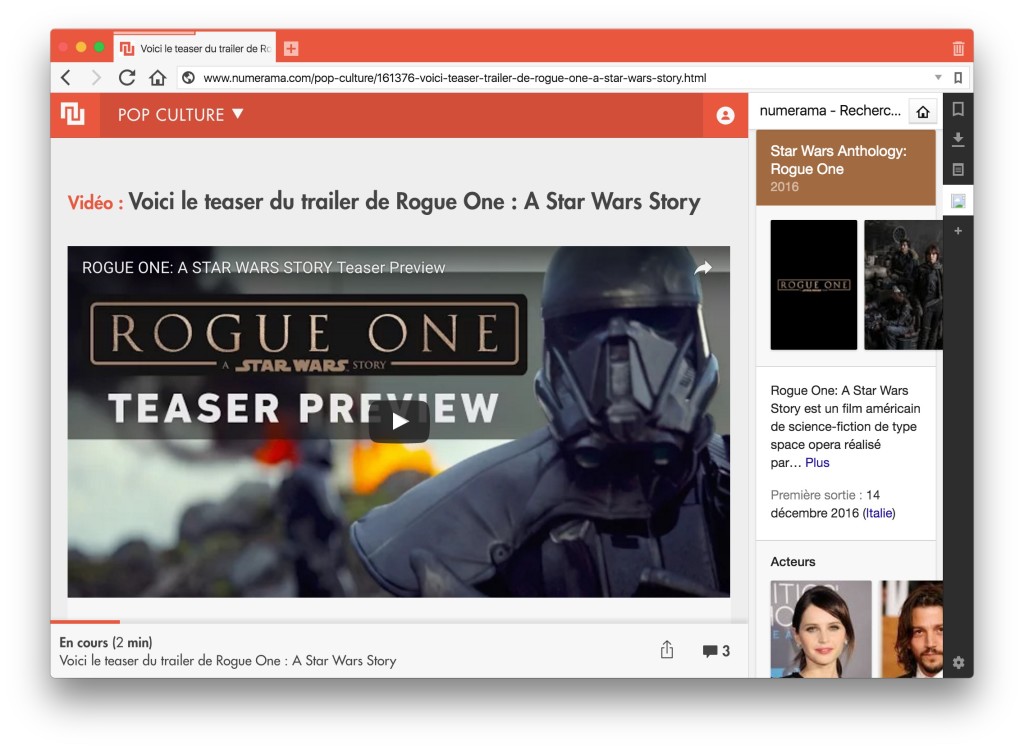Image resolution: width=1024 pixels, height=750 pixels.
Task: Click the Italie link
Action: coord(878,513)
